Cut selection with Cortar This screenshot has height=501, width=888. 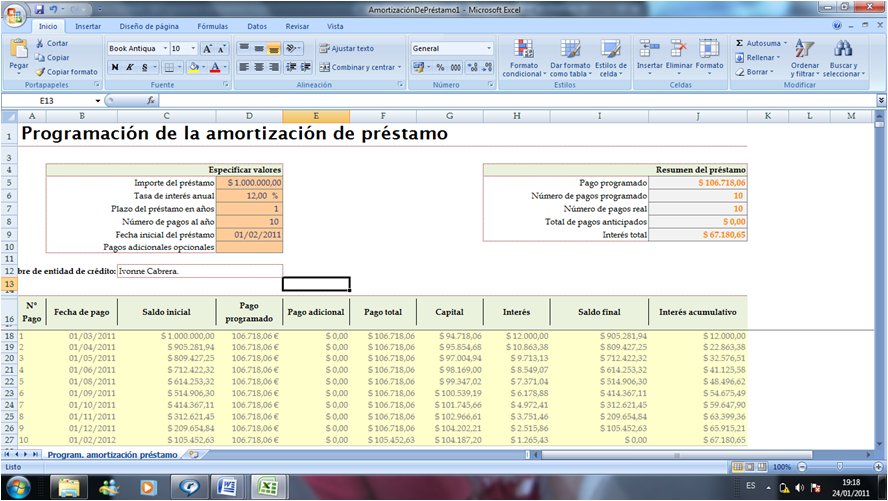52,43
